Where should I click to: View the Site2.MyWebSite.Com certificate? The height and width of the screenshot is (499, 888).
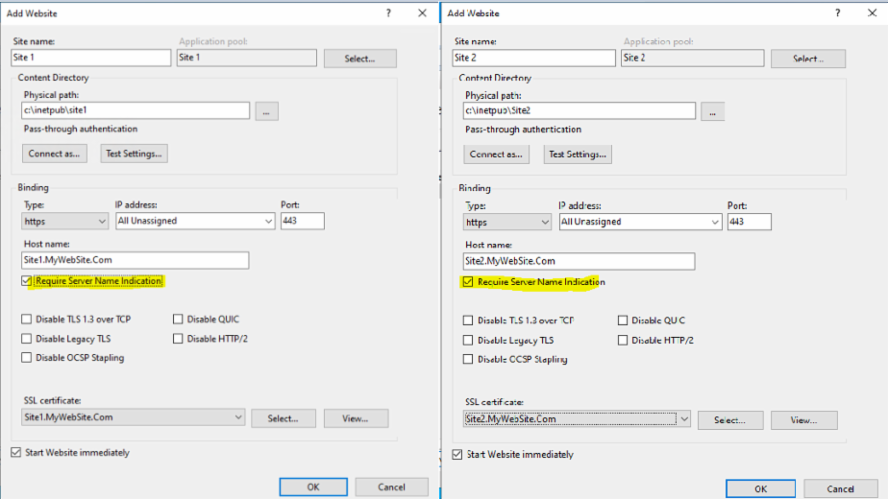coord(804,420)
